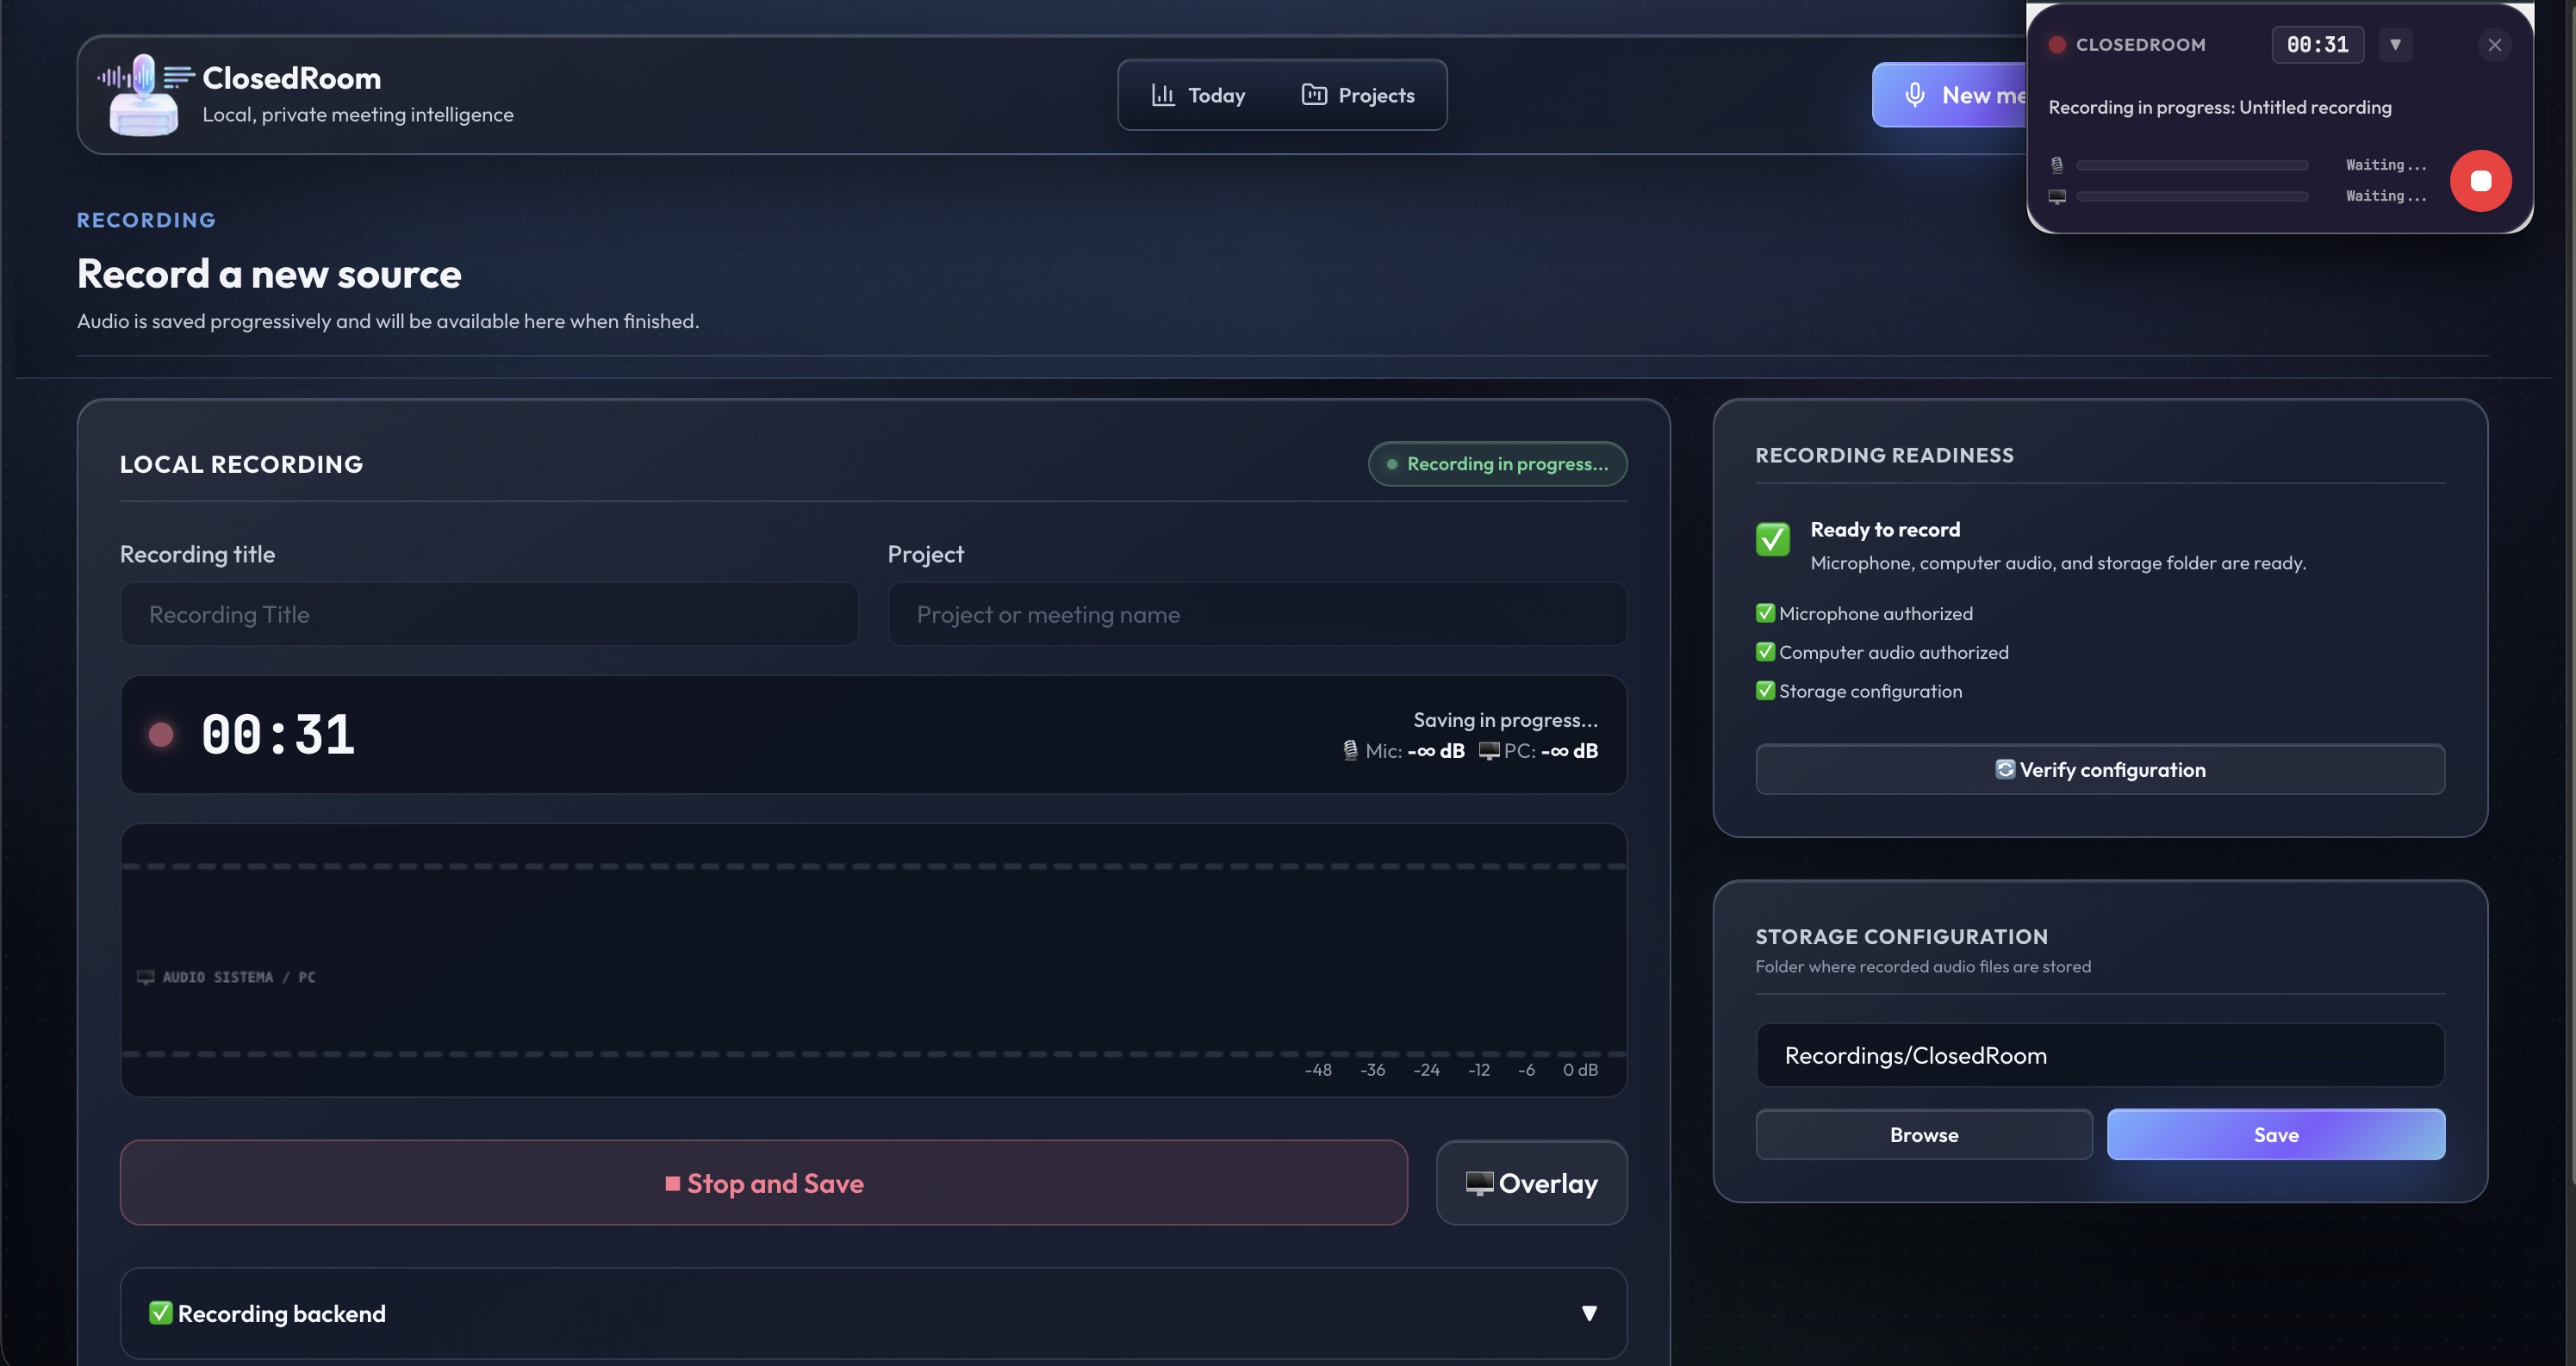2576x1366 pixels.
Task: Click the computer audio icon in overlay
Action: pos(2057,196)
